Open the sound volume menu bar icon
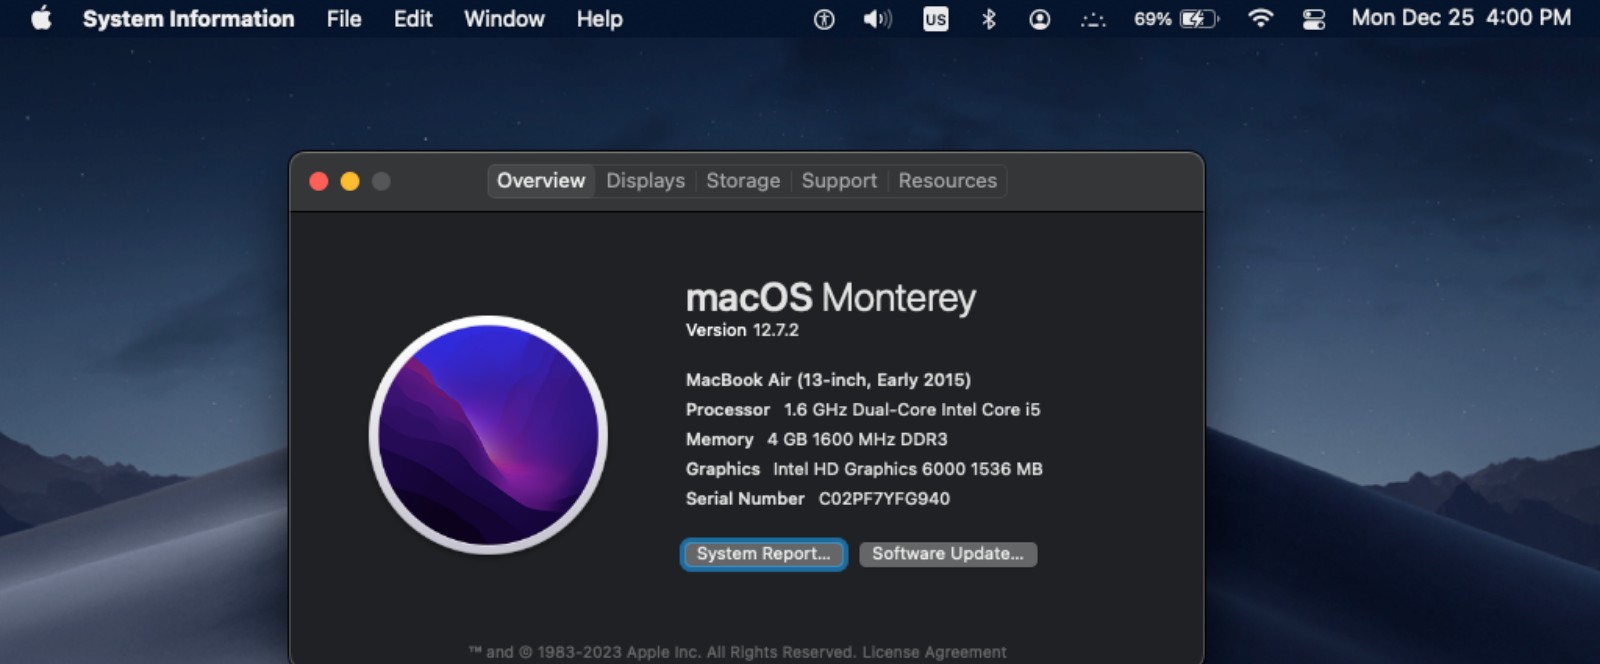The image size is (1600, 664). tap(877, 19)
